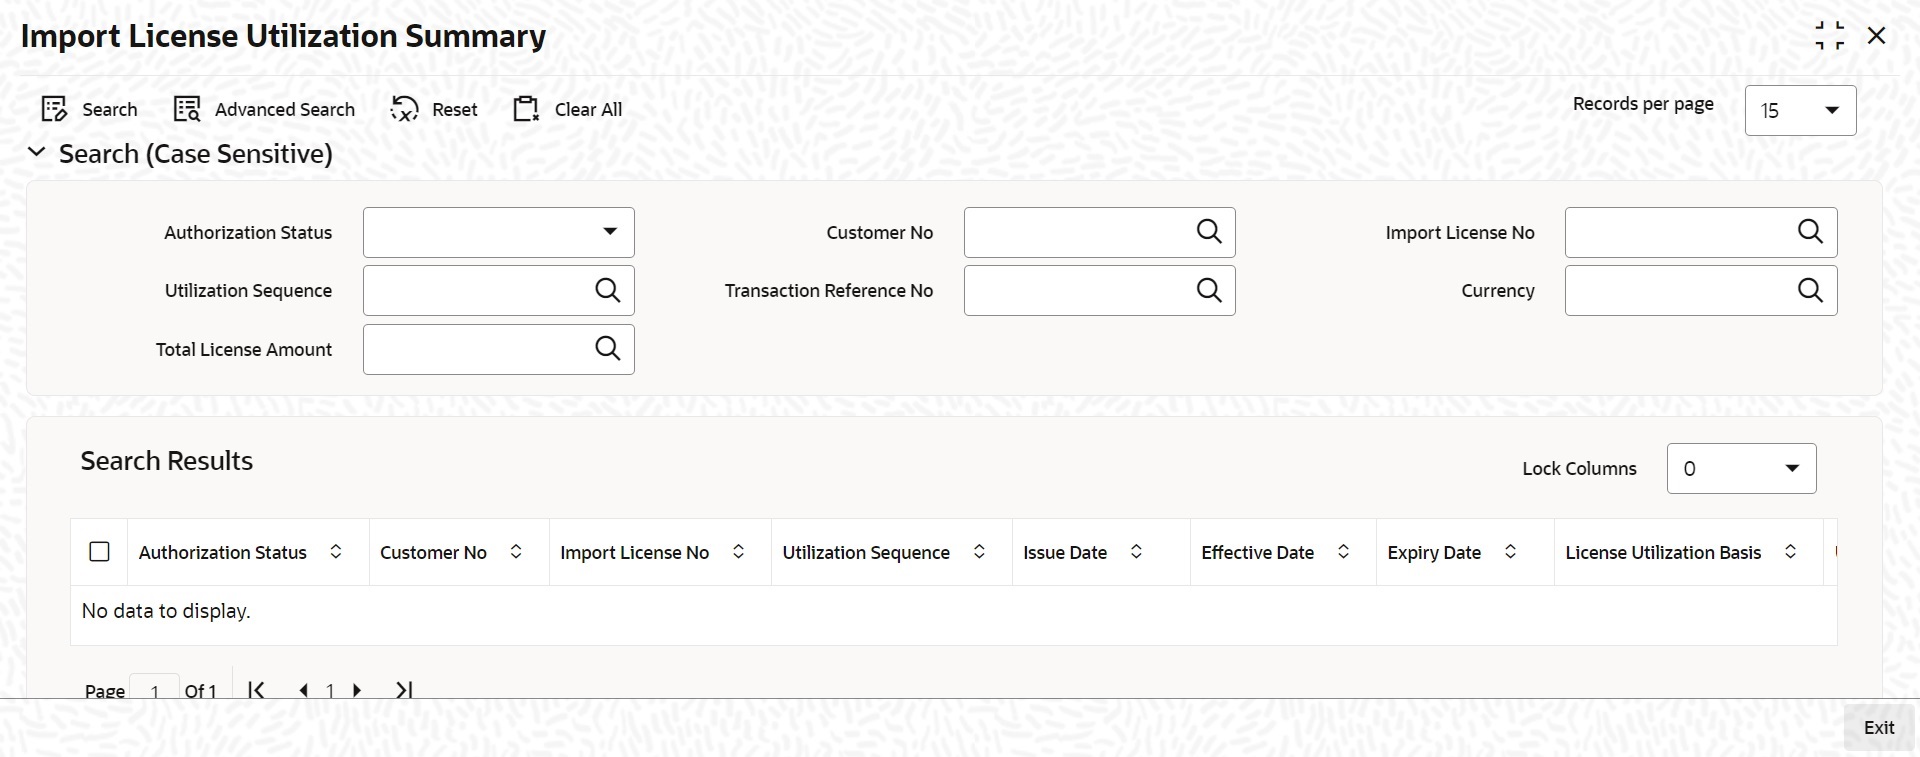Open the Import License No search lookup
This screenshot has height=757, width=1920.
(x=1810, y=232)
